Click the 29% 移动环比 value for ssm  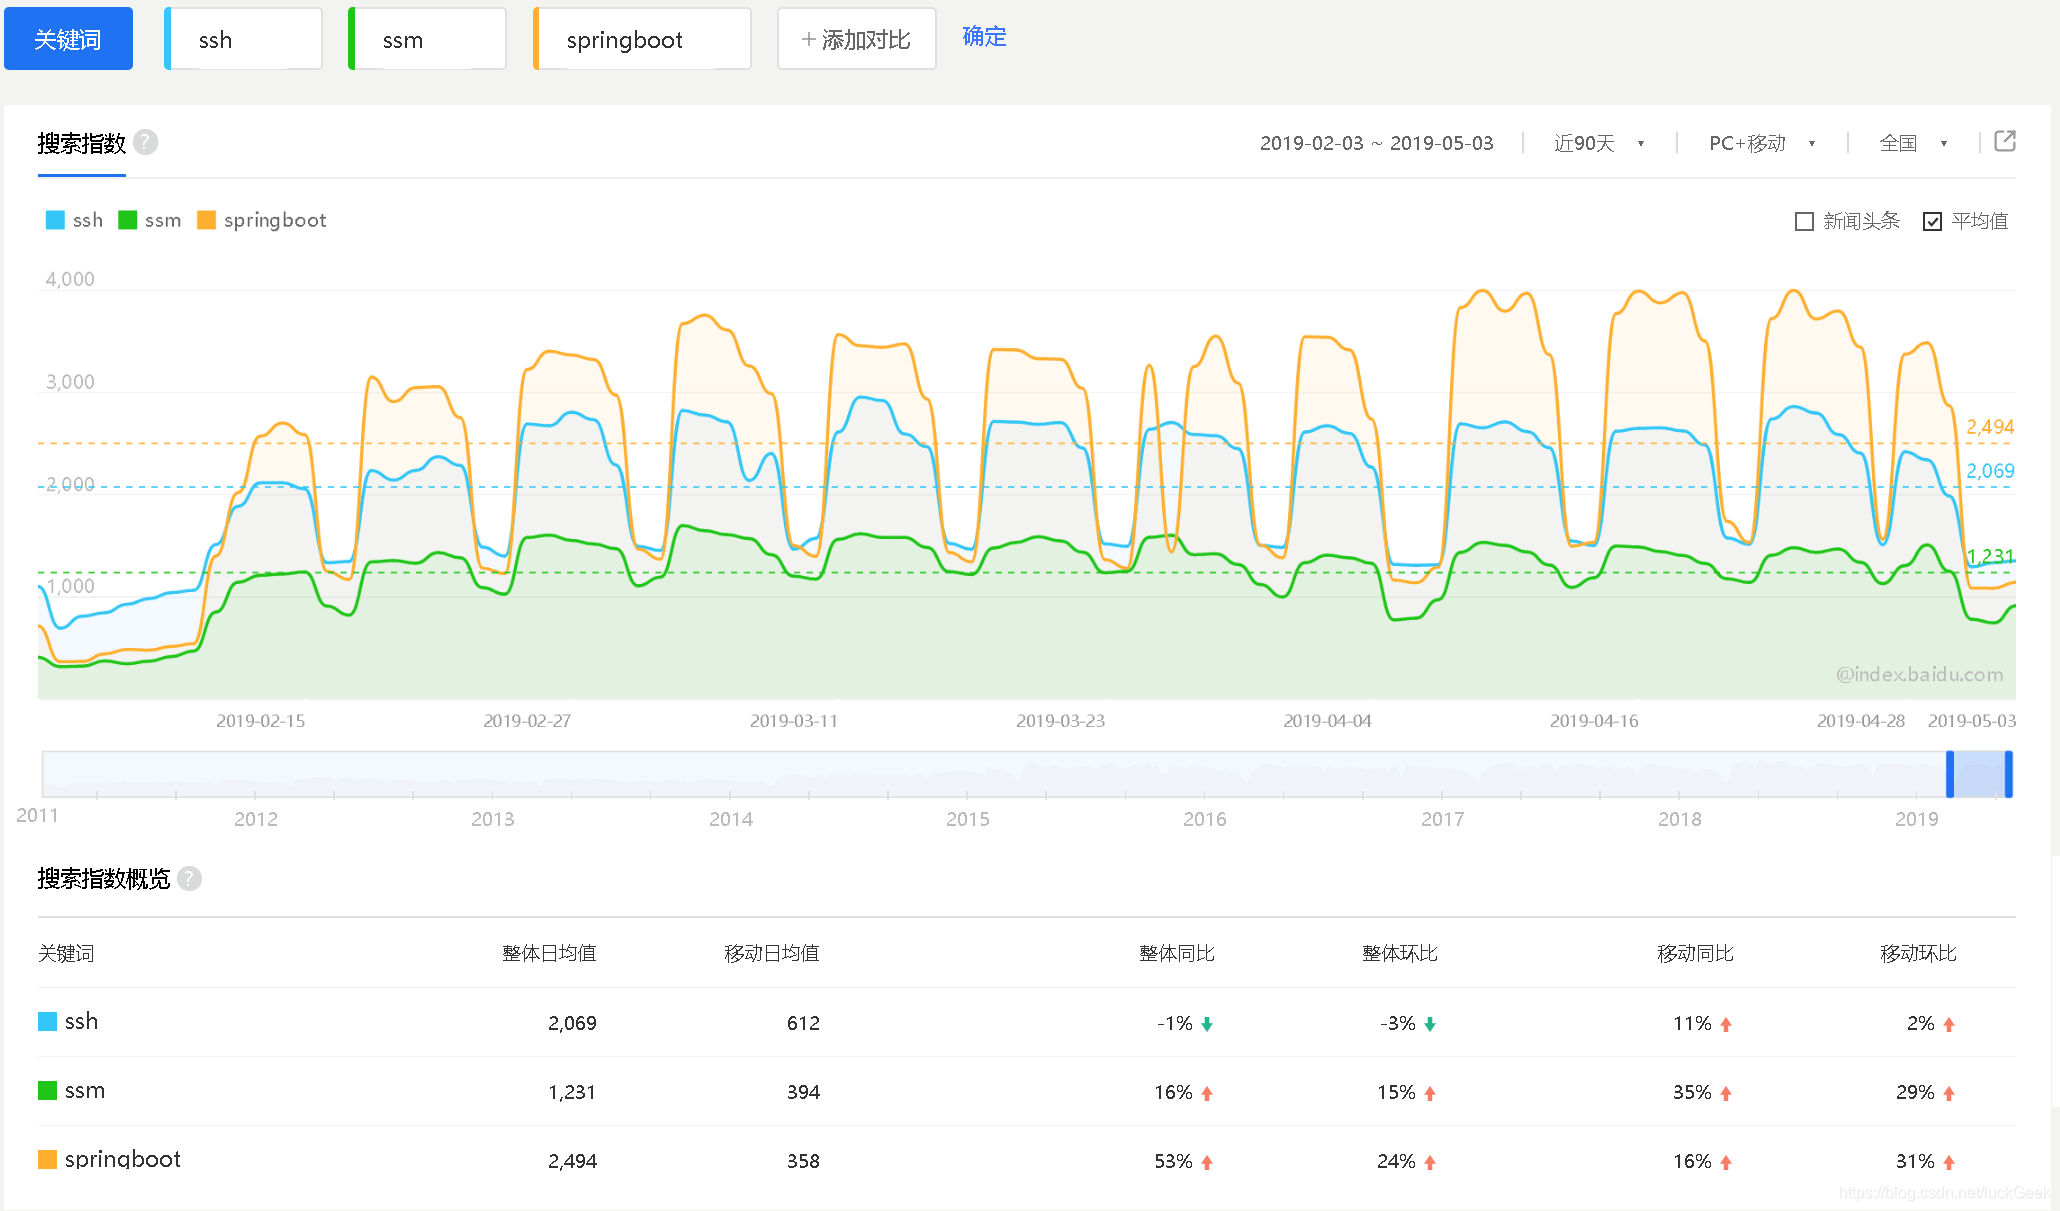(1915, 1092)
